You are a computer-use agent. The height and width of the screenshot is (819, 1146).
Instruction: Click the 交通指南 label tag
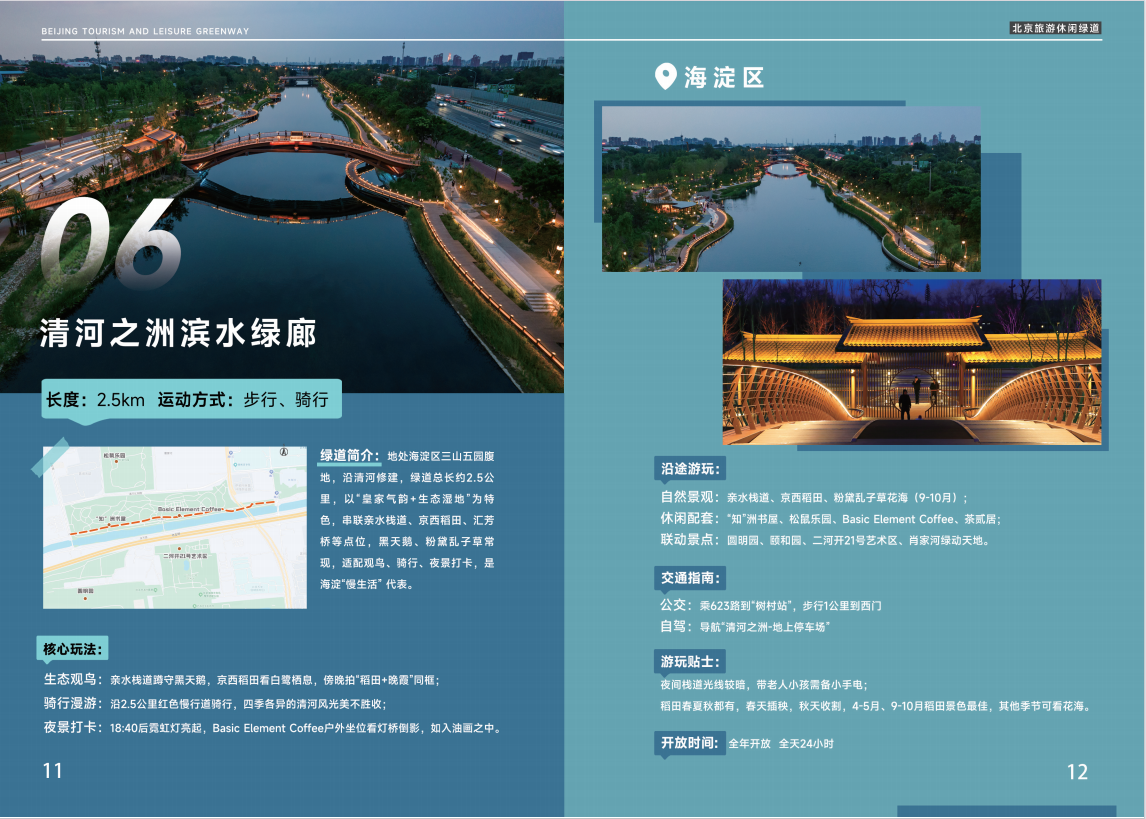point(690,578)
